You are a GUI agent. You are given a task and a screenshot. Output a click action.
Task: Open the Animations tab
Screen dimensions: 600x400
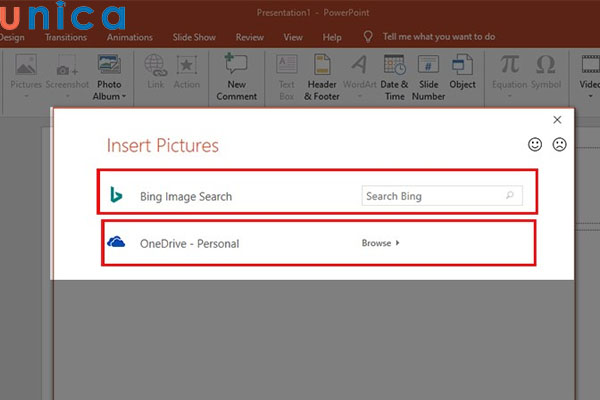tap(130, 37)
